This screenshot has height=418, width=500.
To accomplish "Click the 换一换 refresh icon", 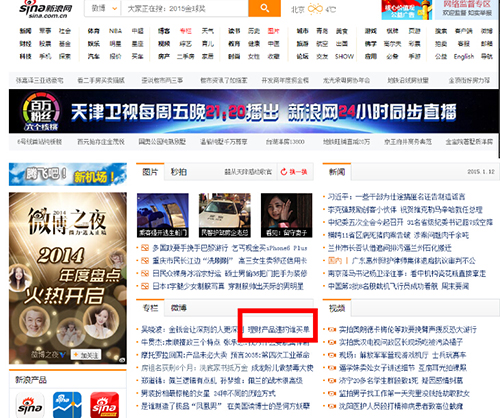I will (284, 172).
